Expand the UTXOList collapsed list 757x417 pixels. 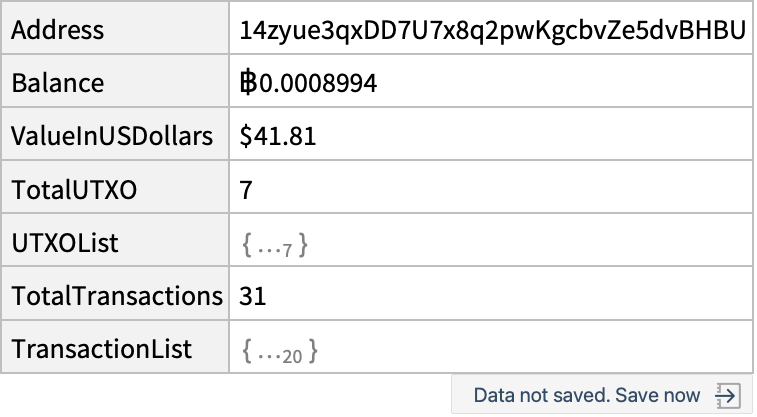click(x=275, y=245)
